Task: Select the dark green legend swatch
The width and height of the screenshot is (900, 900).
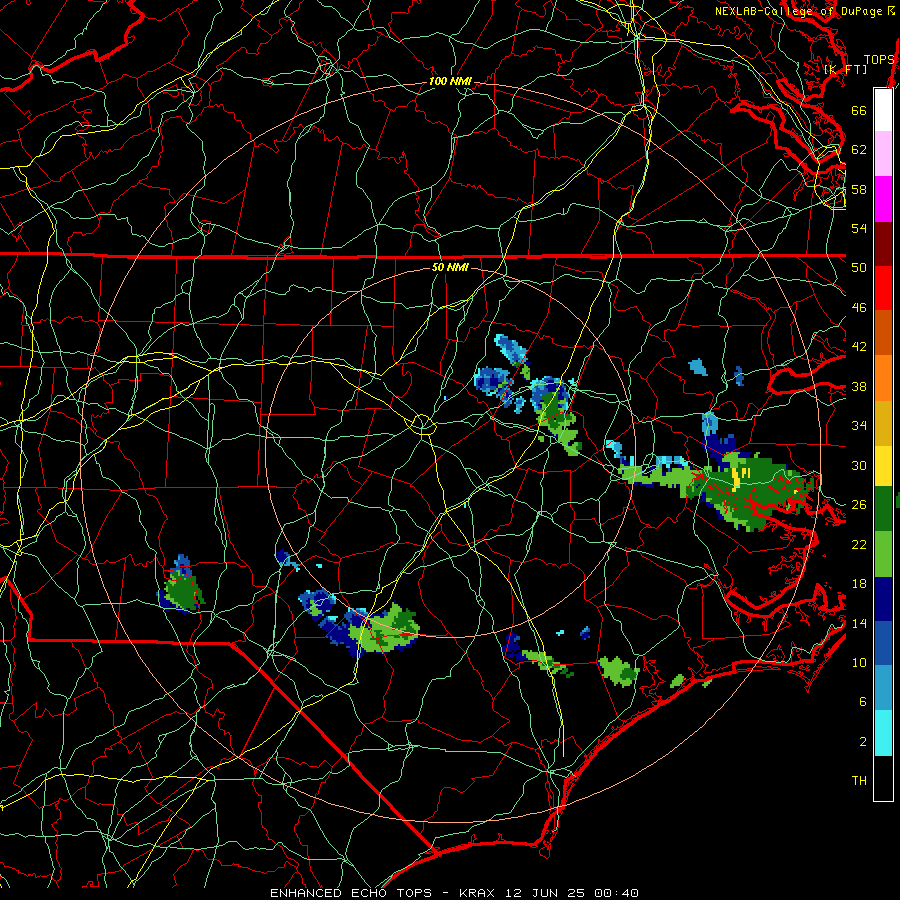Action: 883,509
